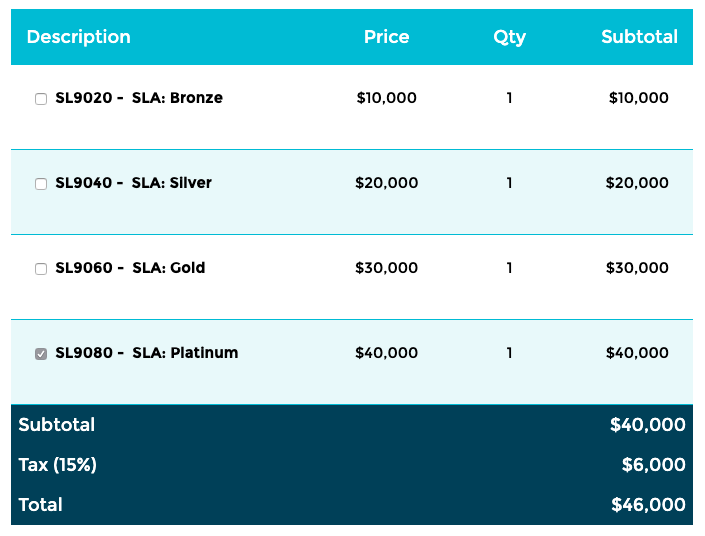The image size is (705, 536).
Task: Click the $6,000 tax amount
Action: (x=653, y=465)
